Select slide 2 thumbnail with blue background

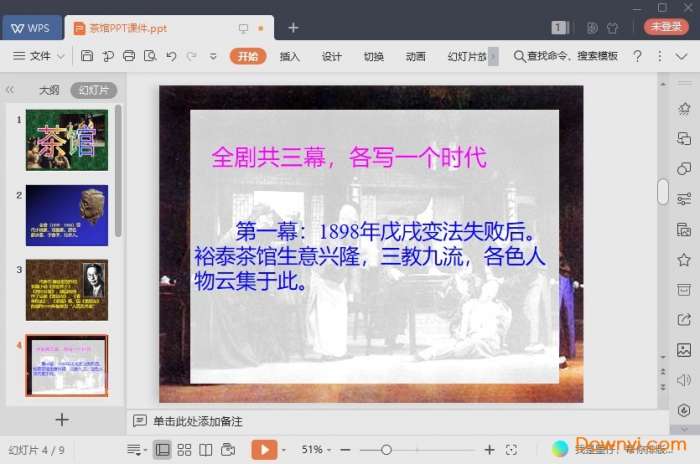tap(67, 215)
